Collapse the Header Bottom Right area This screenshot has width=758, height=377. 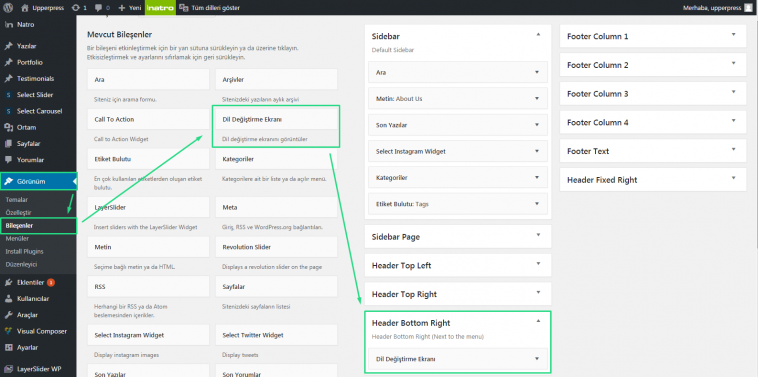click(x=538, y=321)
